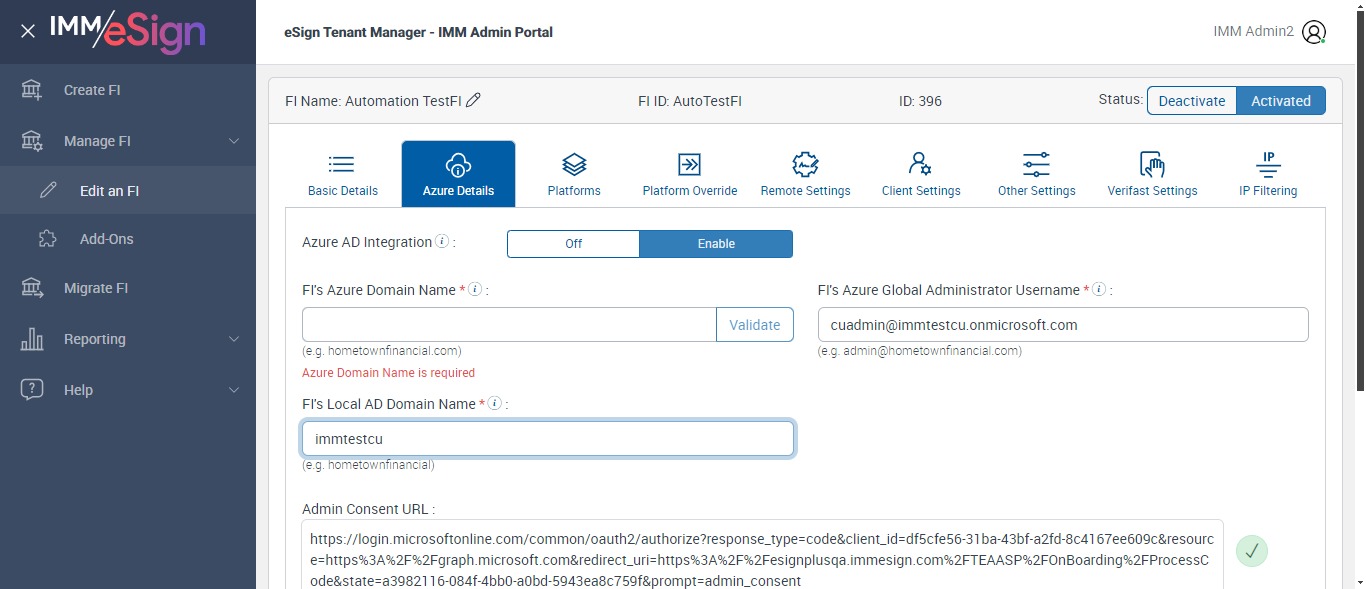Click the green checkmark beside Admin Consent URL
Viewport: 1366px width, 589px height.
click(x=1252, y=551)
